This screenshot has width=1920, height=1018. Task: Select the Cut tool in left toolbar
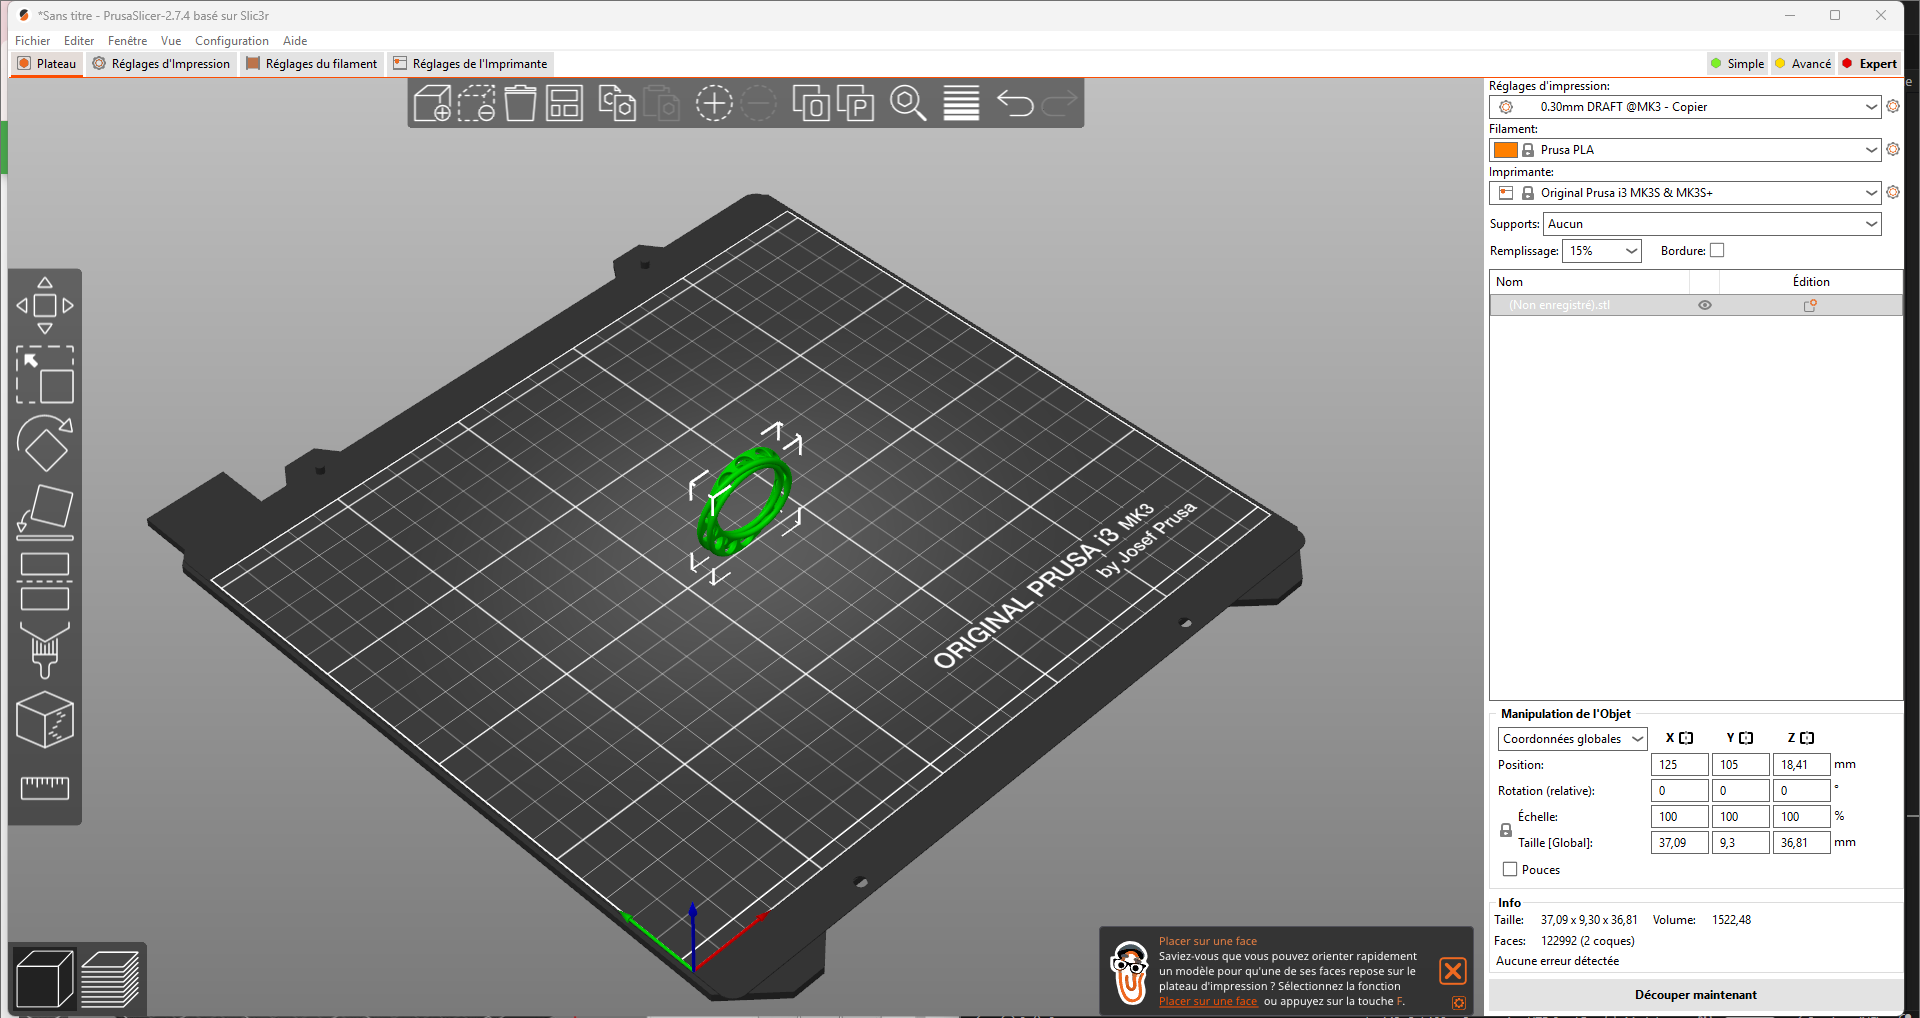45,581
